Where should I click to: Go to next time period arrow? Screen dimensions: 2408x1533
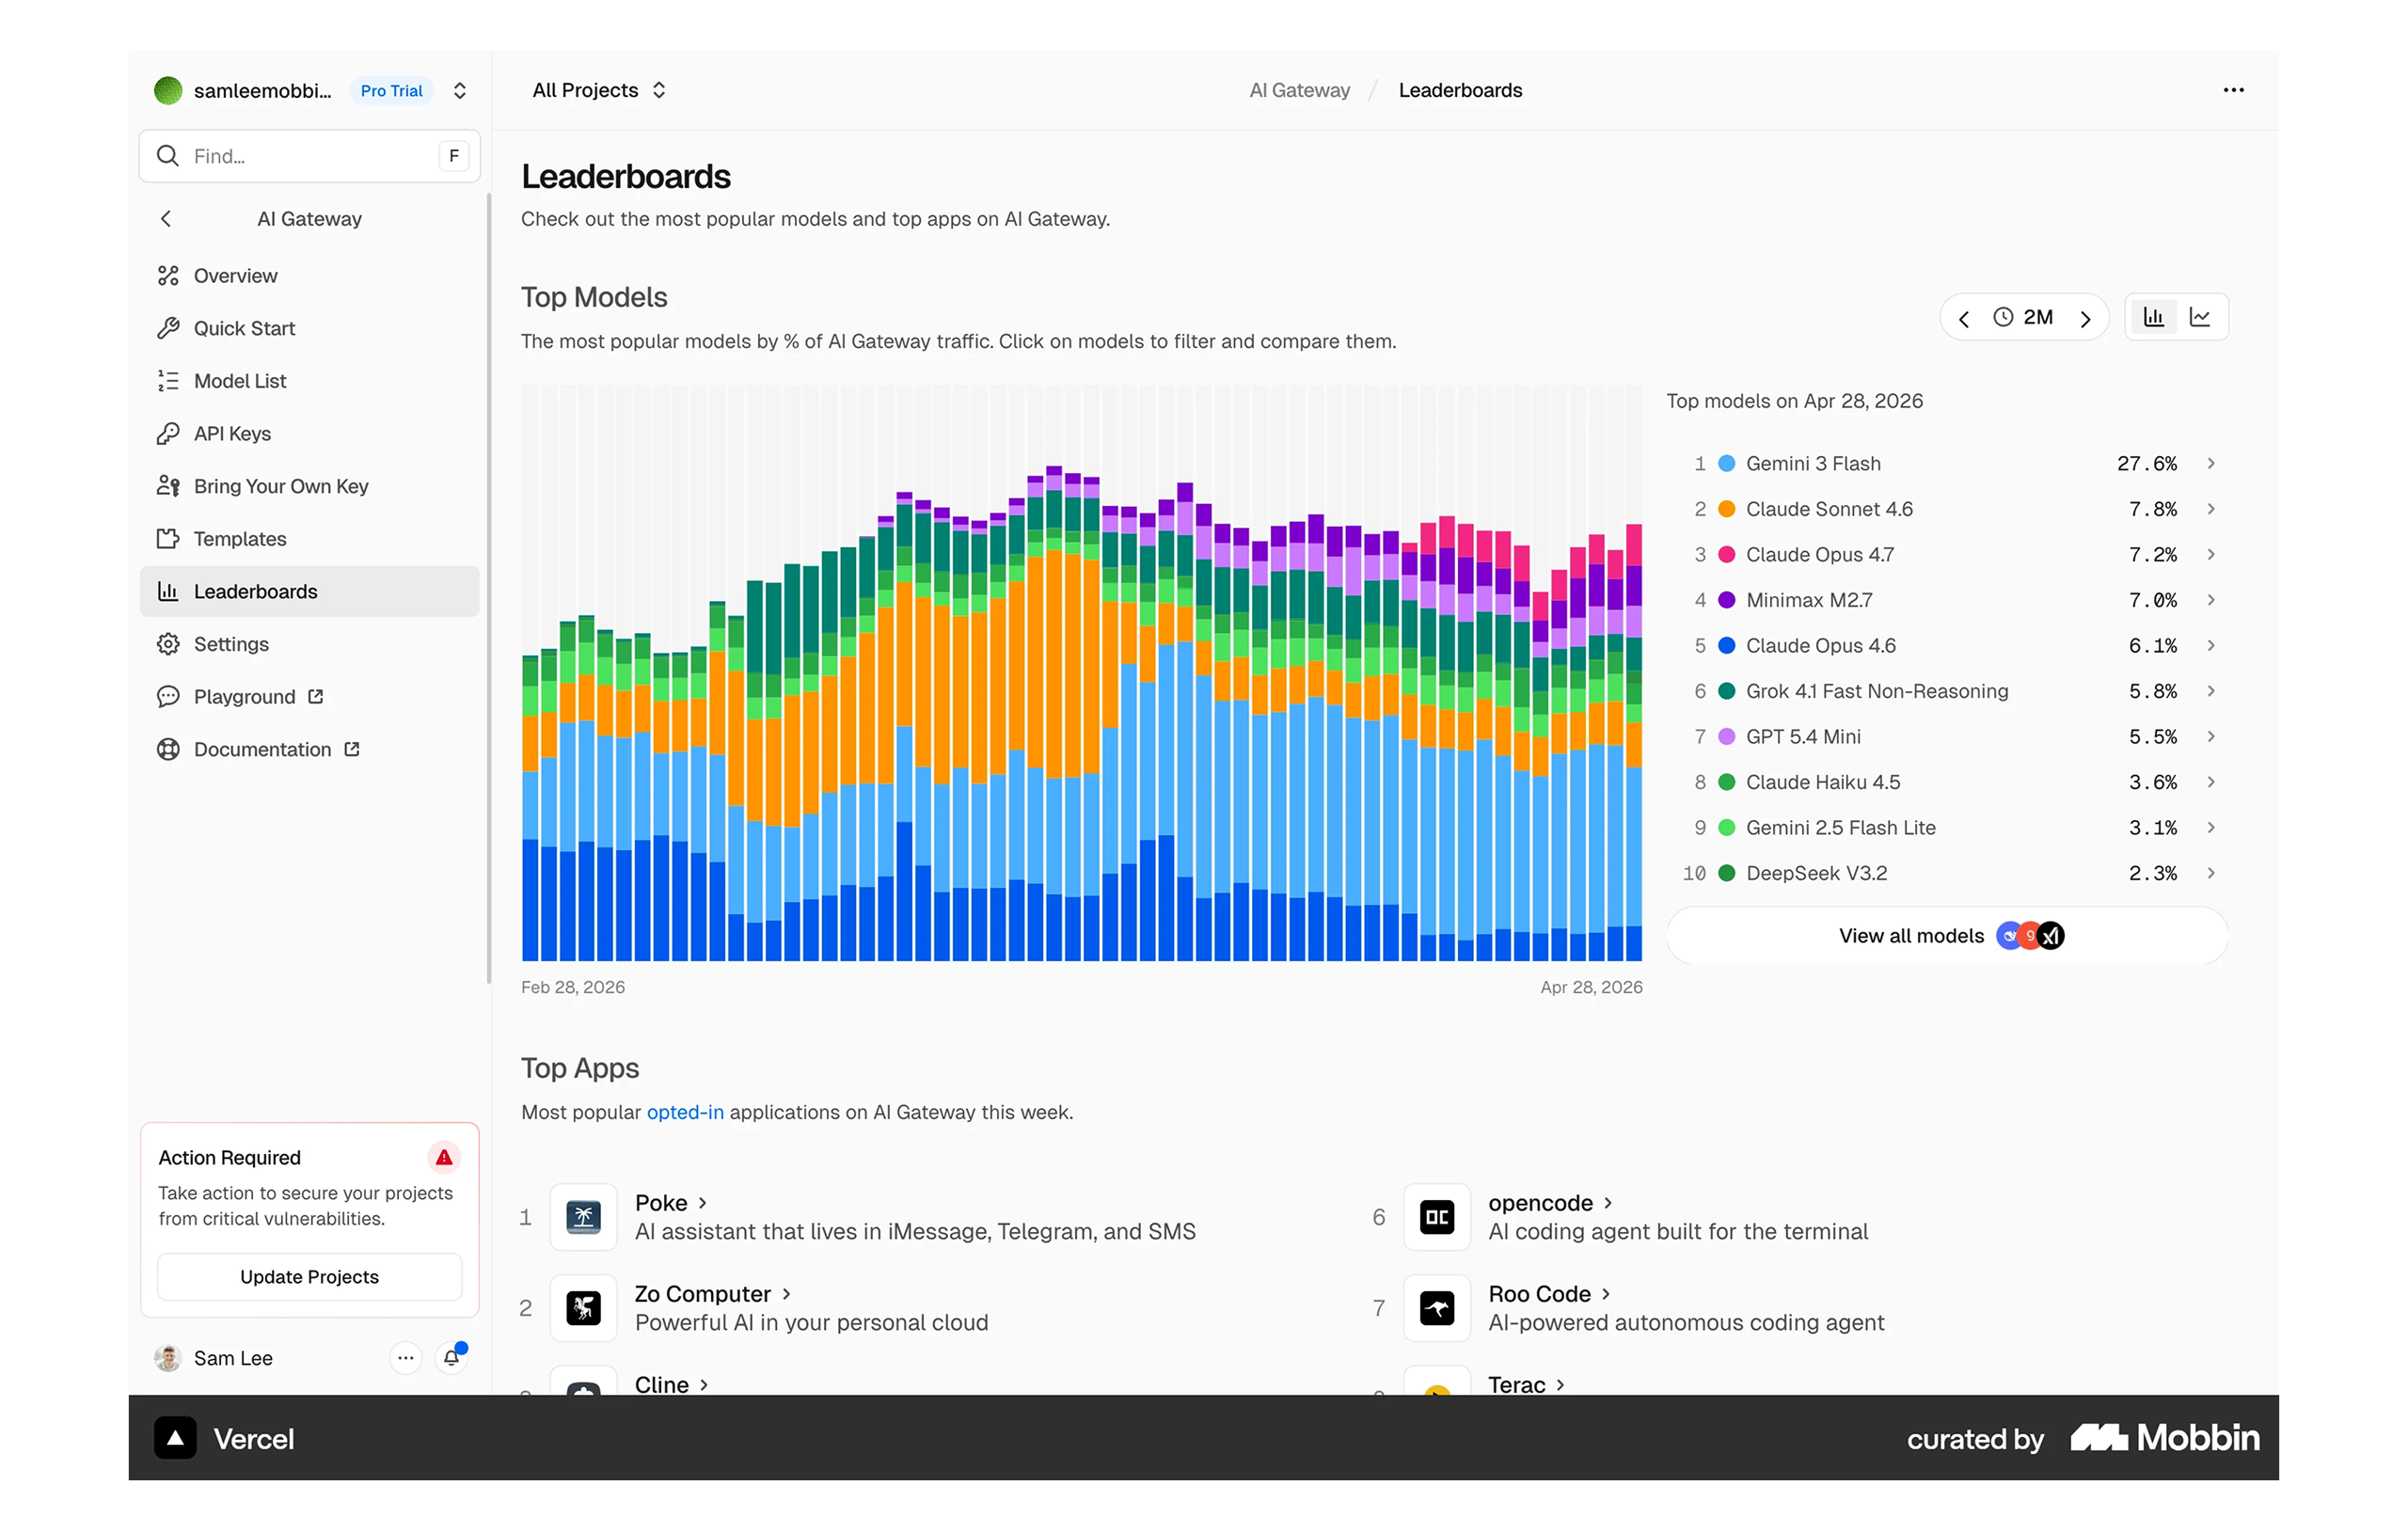[2086, 318]
